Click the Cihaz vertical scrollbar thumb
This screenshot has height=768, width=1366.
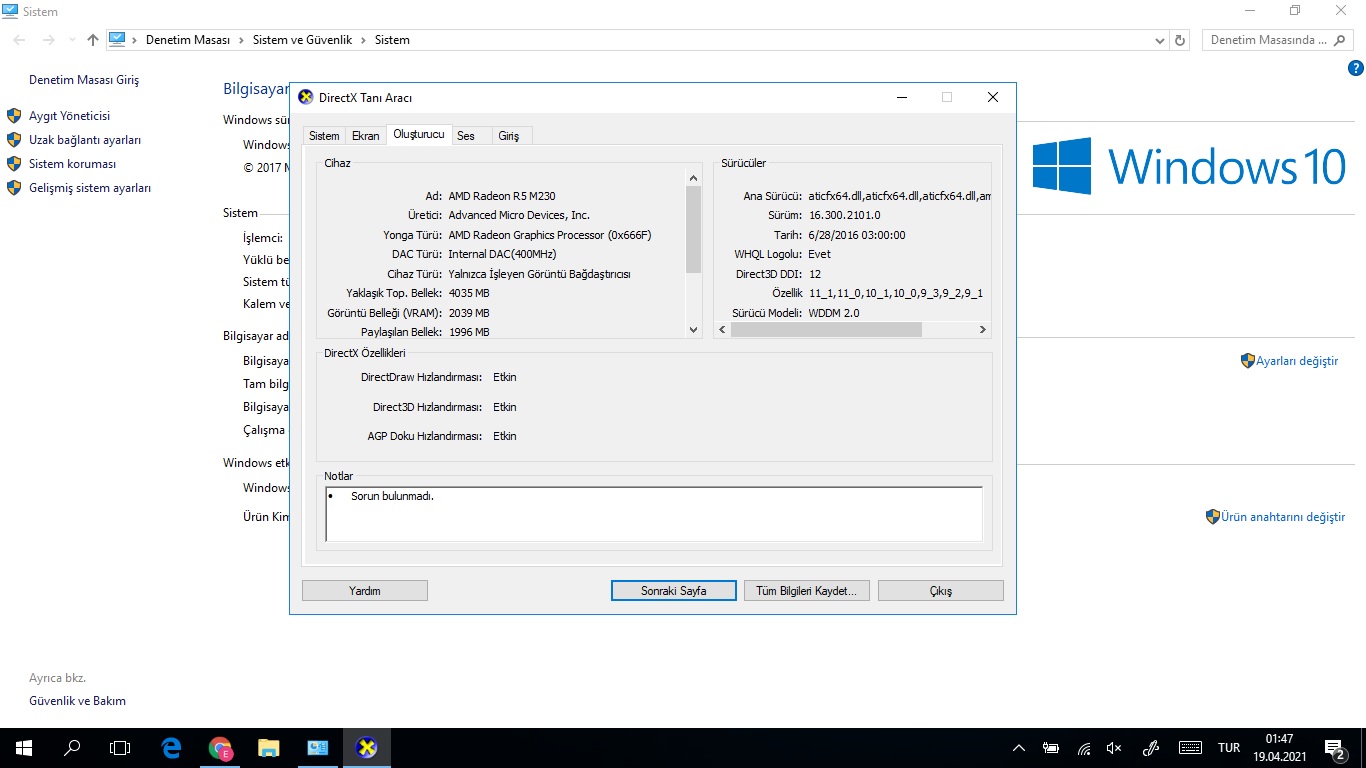pyautogui.click(x=694, y=229)
